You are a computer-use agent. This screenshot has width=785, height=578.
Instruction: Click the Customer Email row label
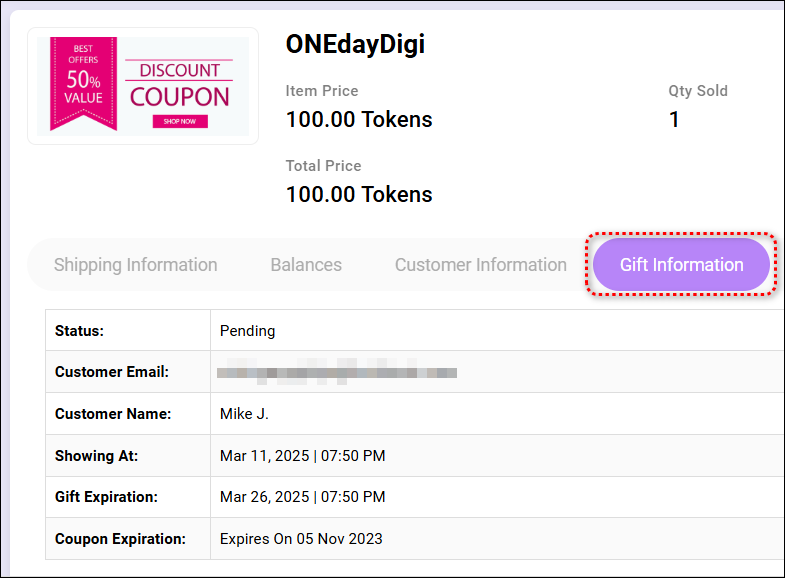(112, 372)
